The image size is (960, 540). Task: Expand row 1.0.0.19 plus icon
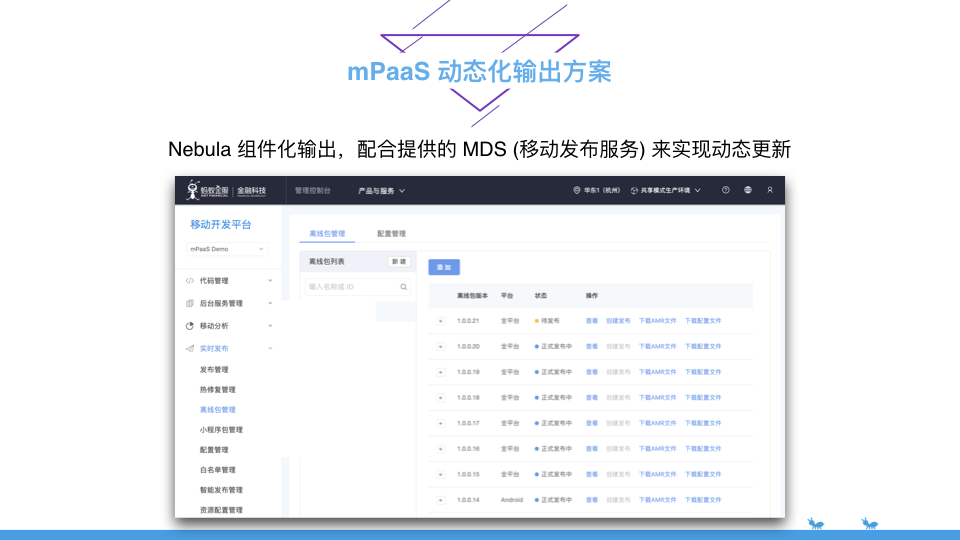(440, 372)
